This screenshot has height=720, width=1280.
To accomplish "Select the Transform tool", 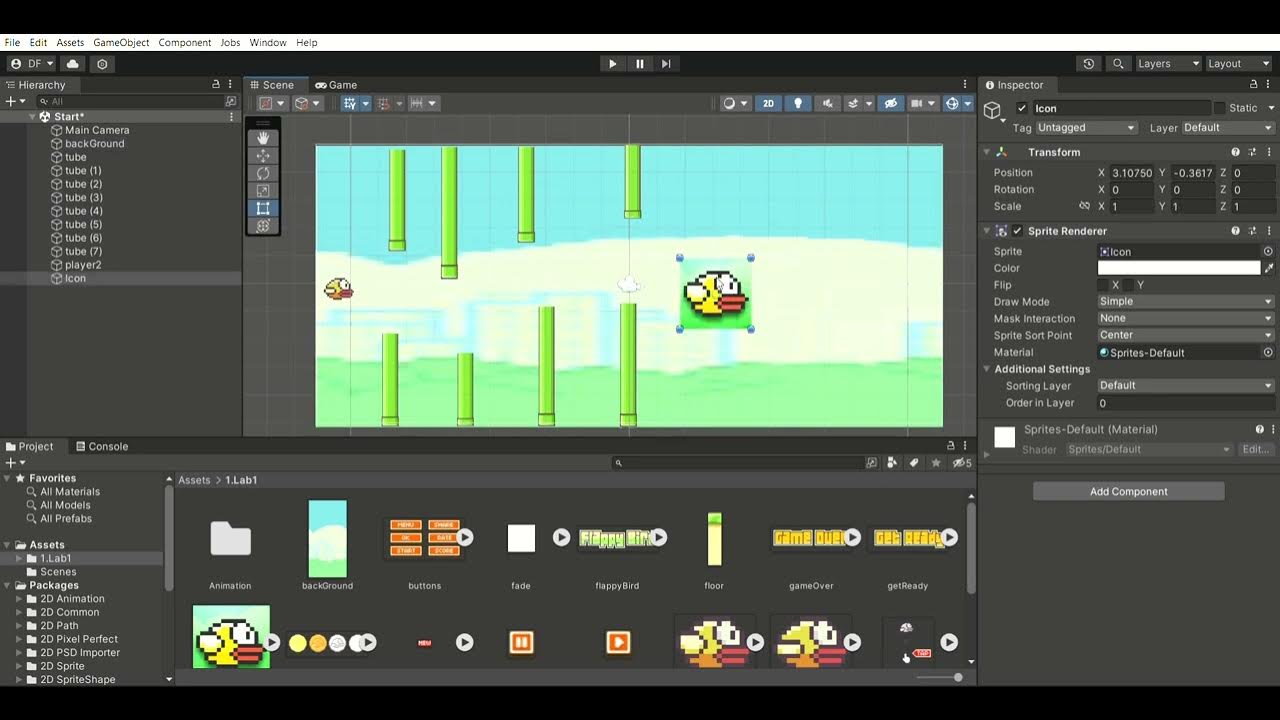I will pos(263,226).
